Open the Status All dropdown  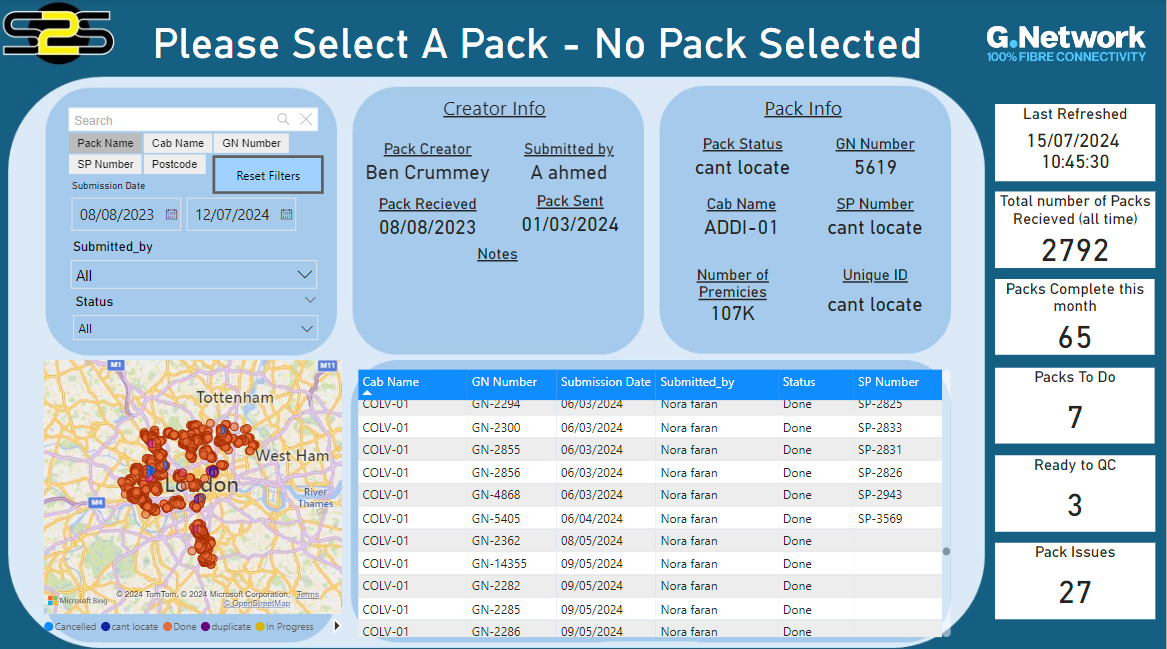[x=307, y=328]
